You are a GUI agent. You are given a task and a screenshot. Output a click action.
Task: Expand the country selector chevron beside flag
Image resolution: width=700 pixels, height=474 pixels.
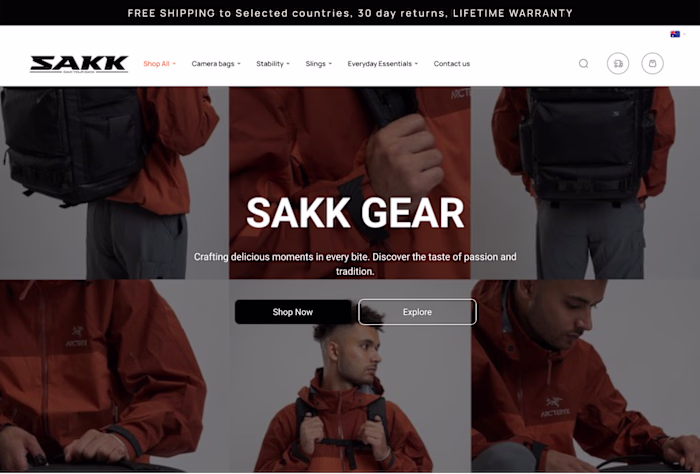(684, 34)
